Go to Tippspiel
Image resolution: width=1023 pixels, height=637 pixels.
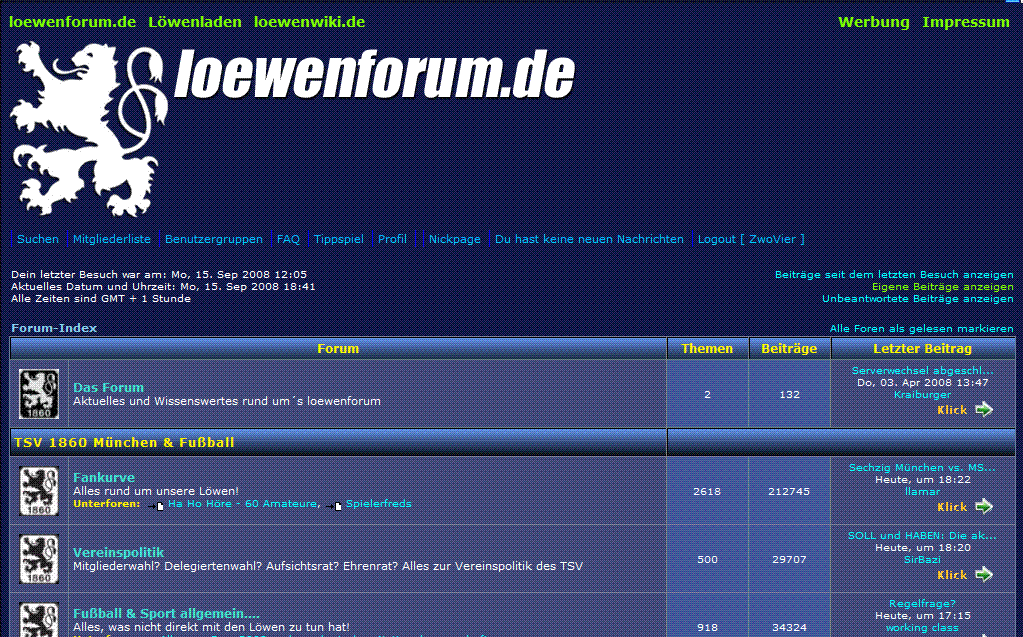(339, 239)
